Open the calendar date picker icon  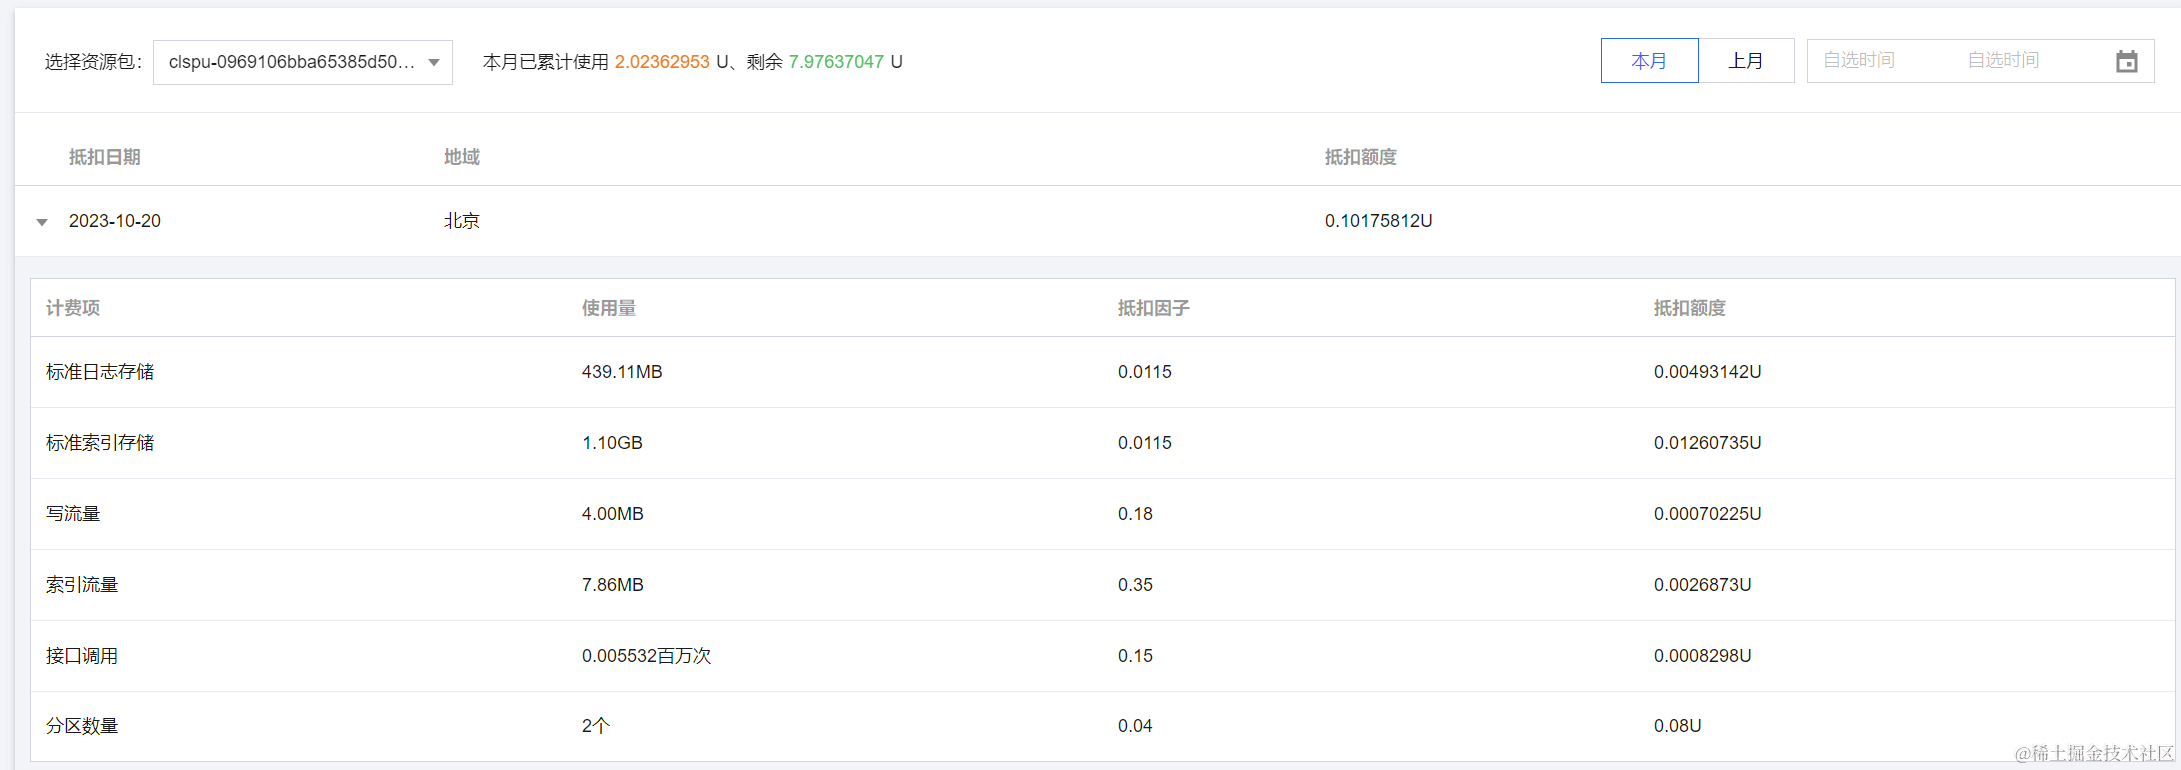point(2126,62)
